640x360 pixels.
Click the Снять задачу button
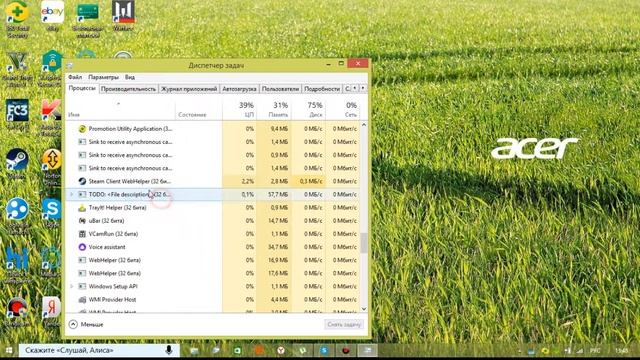click(x=344, y=324)
